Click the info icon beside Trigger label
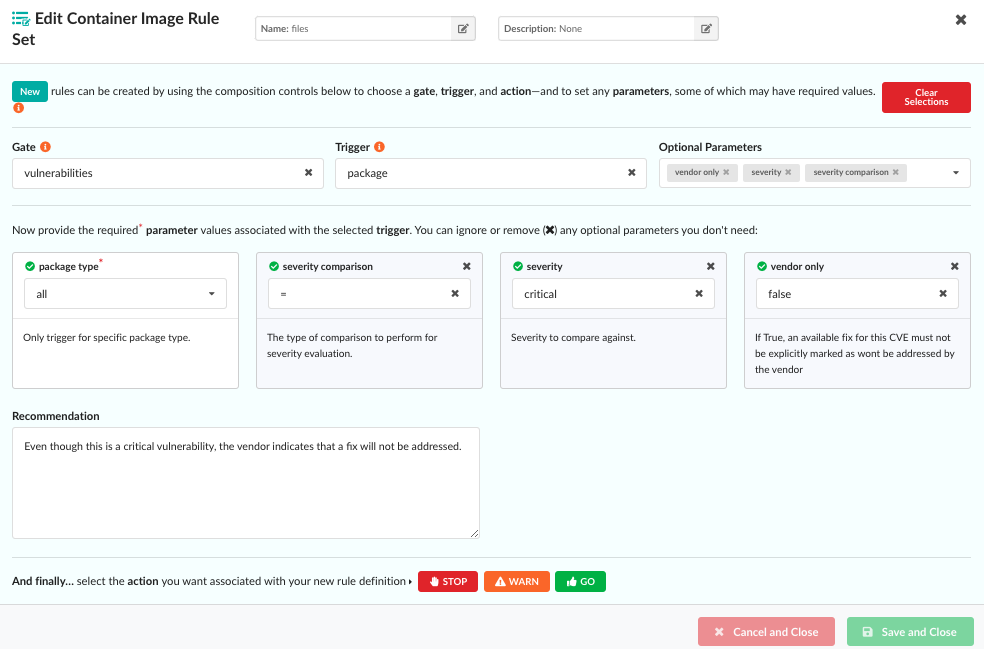The width and height of the screenshot is (984, 649). pyautogui.click(x=380, y=147)
